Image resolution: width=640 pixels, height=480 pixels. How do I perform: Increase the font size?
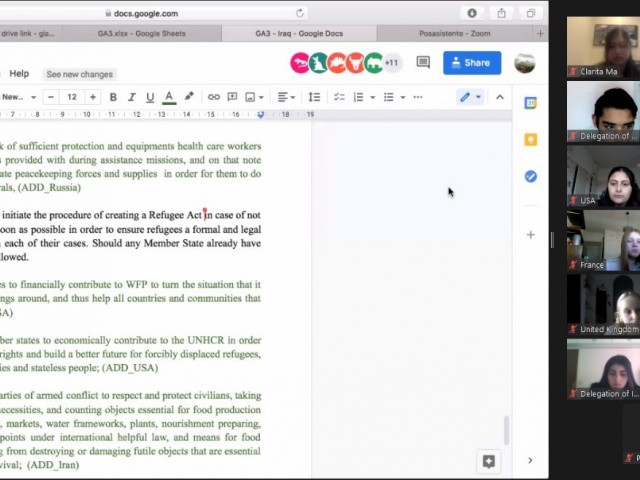click(x=93, y=97)
